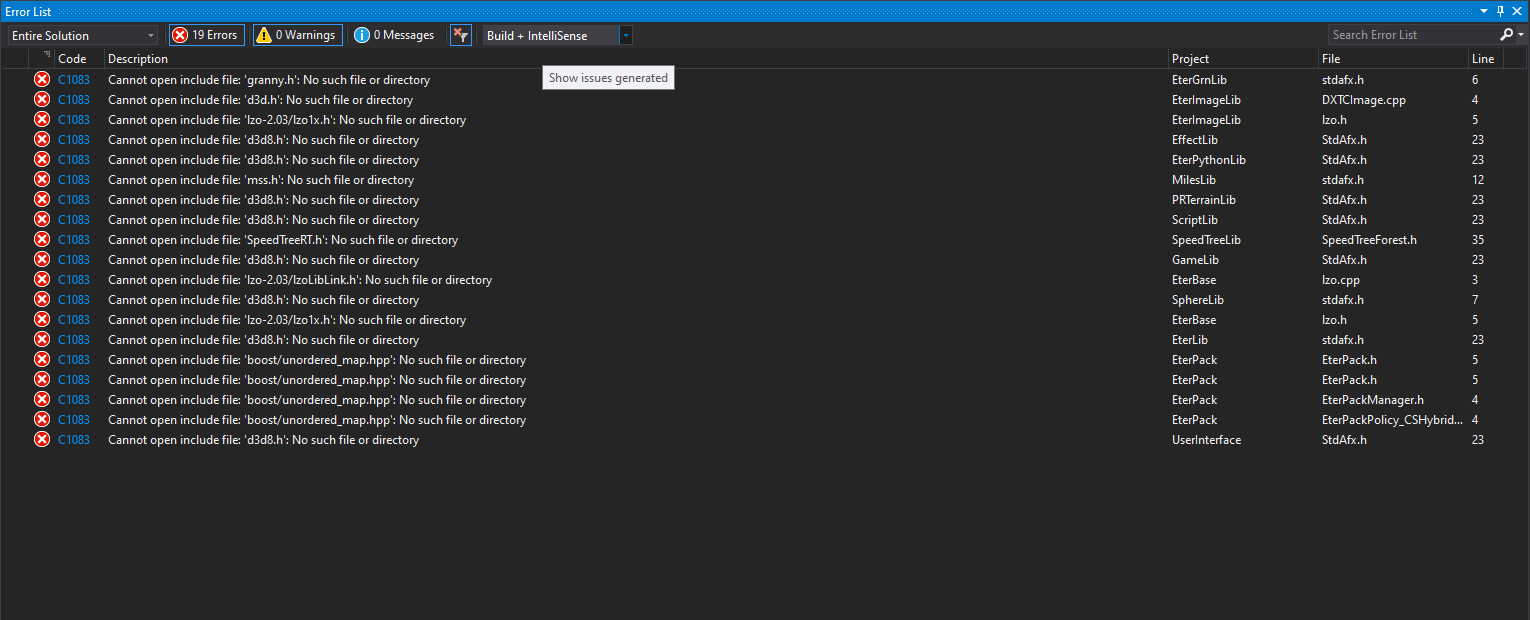The height and width of the screenshot is (620, 1530).
Task: Click the error icon in the EterPackManager.h row
Action: [42, 399]
